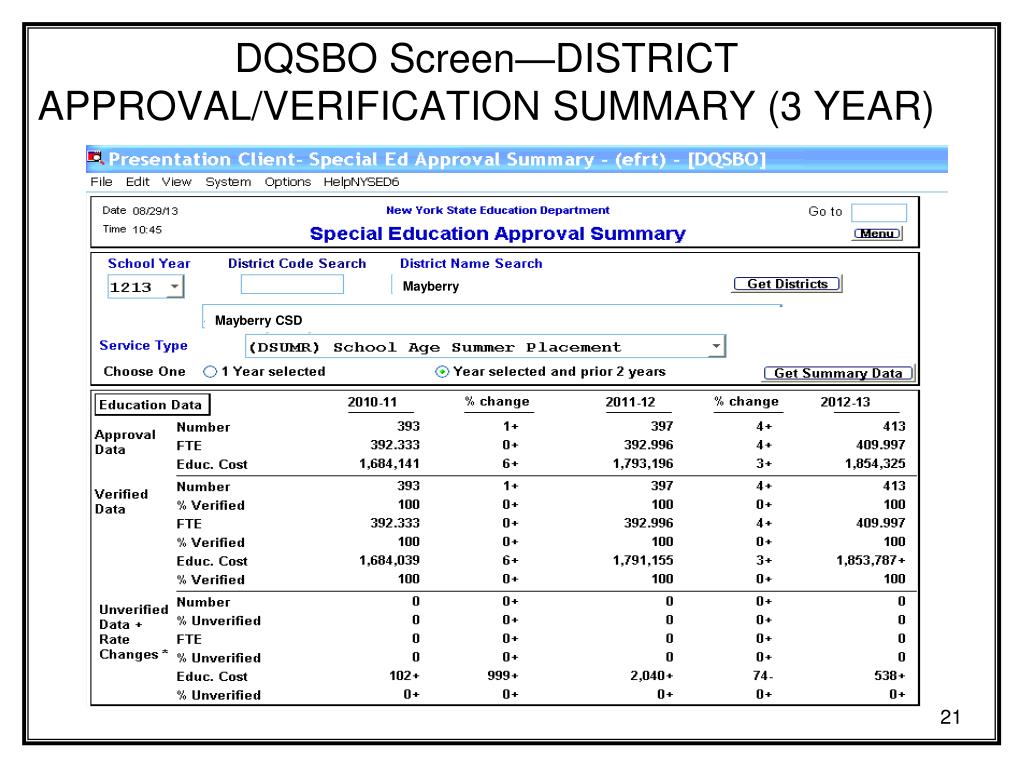
Task: Click the Unverified Data + Rate Changes label
Action: 133,632
